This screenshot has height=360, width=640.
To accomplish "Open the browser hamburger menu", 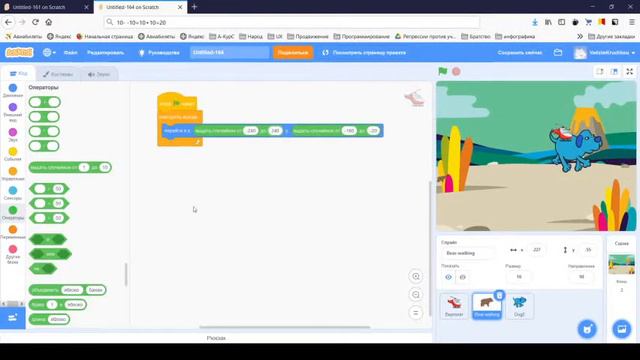I will coord(631,22).
